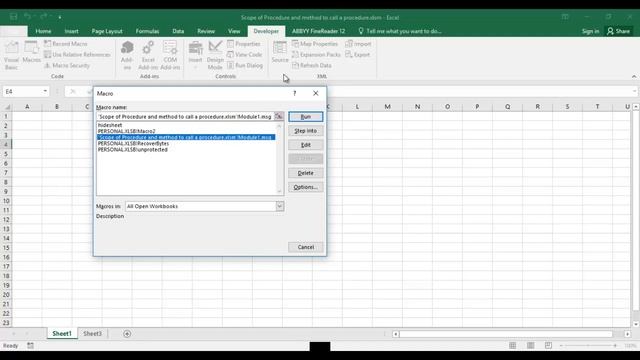Click Delete button in Macro dialog
This screenshot has width=640, height=360.
pyautogui.click(x=305, y=173)
